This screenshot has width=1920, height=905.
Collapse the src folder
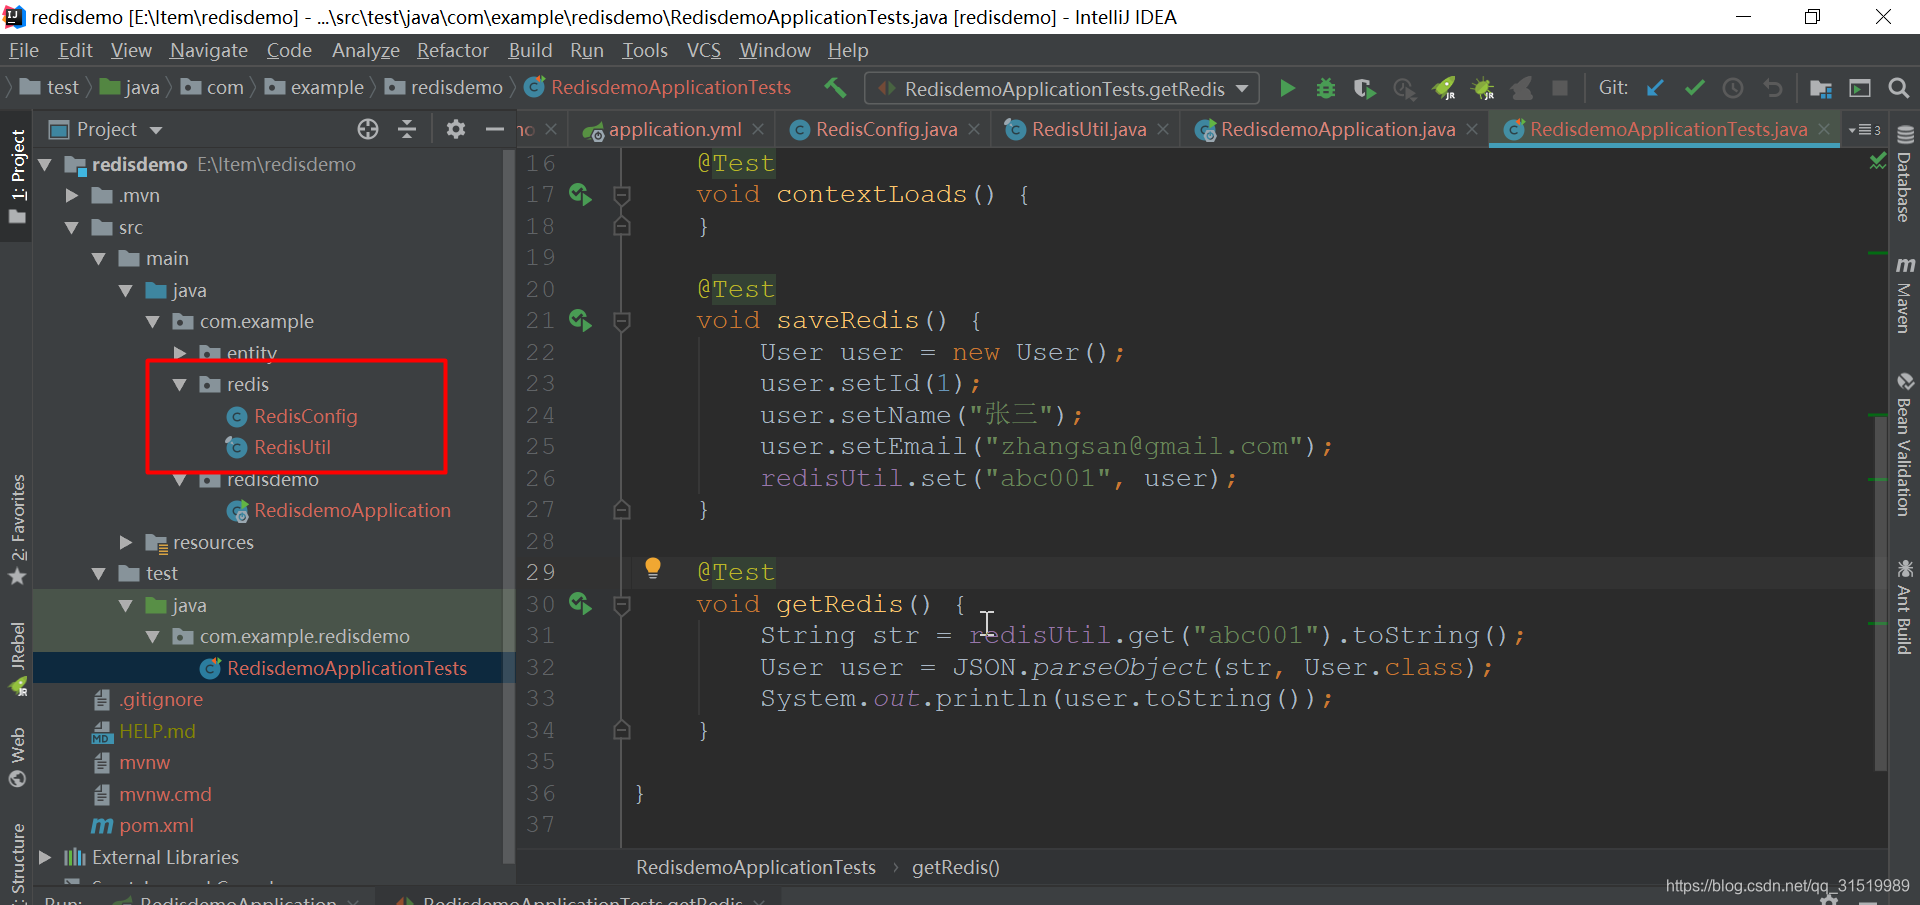coord(71,227)
